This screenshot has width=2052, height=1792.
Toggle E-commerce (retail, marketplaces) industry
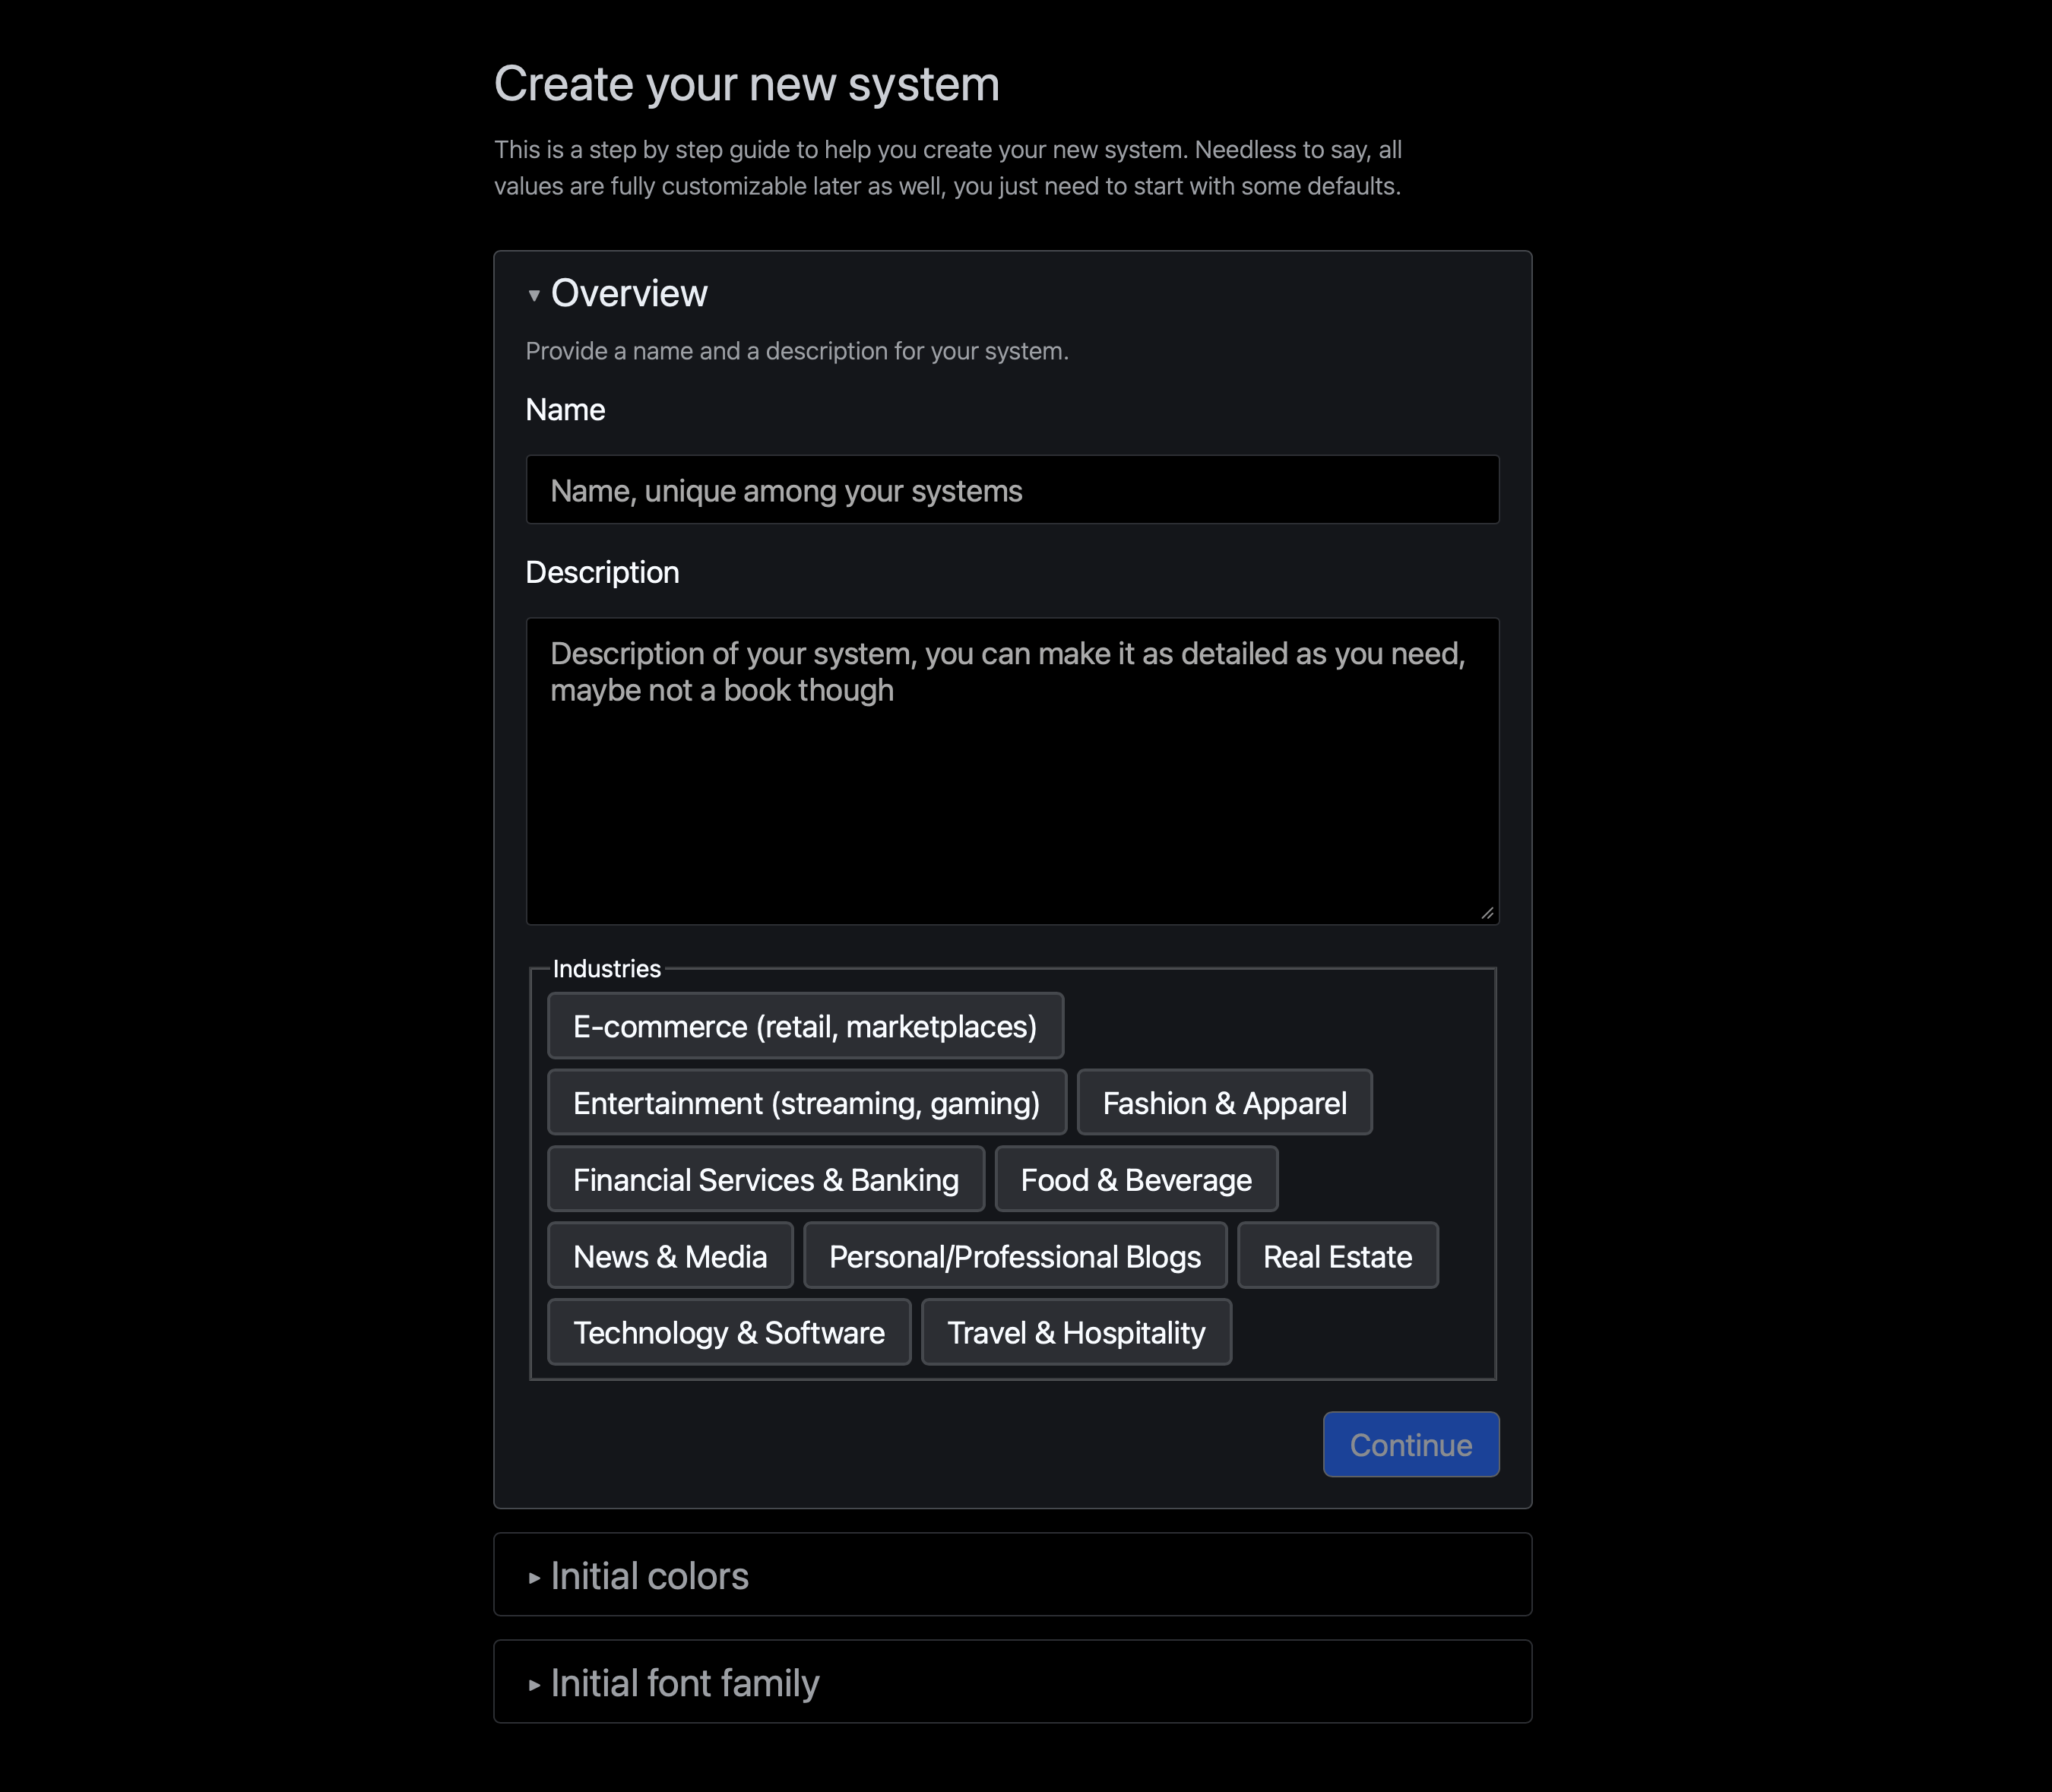tap(805, 1026)
